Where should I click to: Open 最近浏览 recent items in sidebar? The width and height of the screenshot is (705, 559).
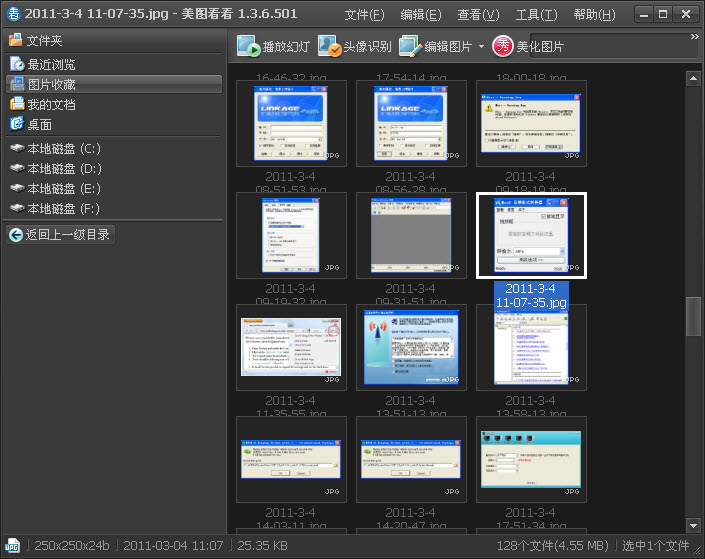[x=51, y=64]
